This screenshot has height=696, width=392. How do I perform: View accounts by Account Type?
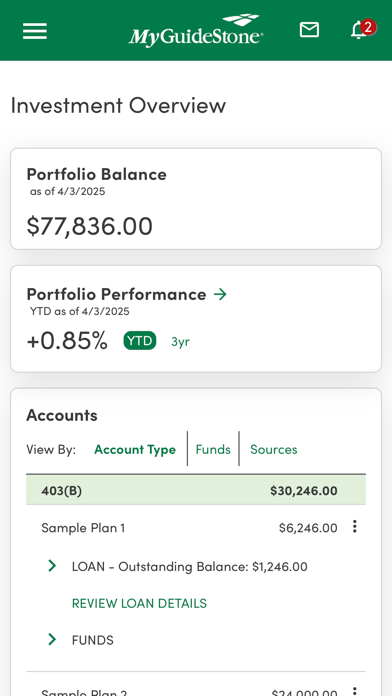(x=135, y=449)
